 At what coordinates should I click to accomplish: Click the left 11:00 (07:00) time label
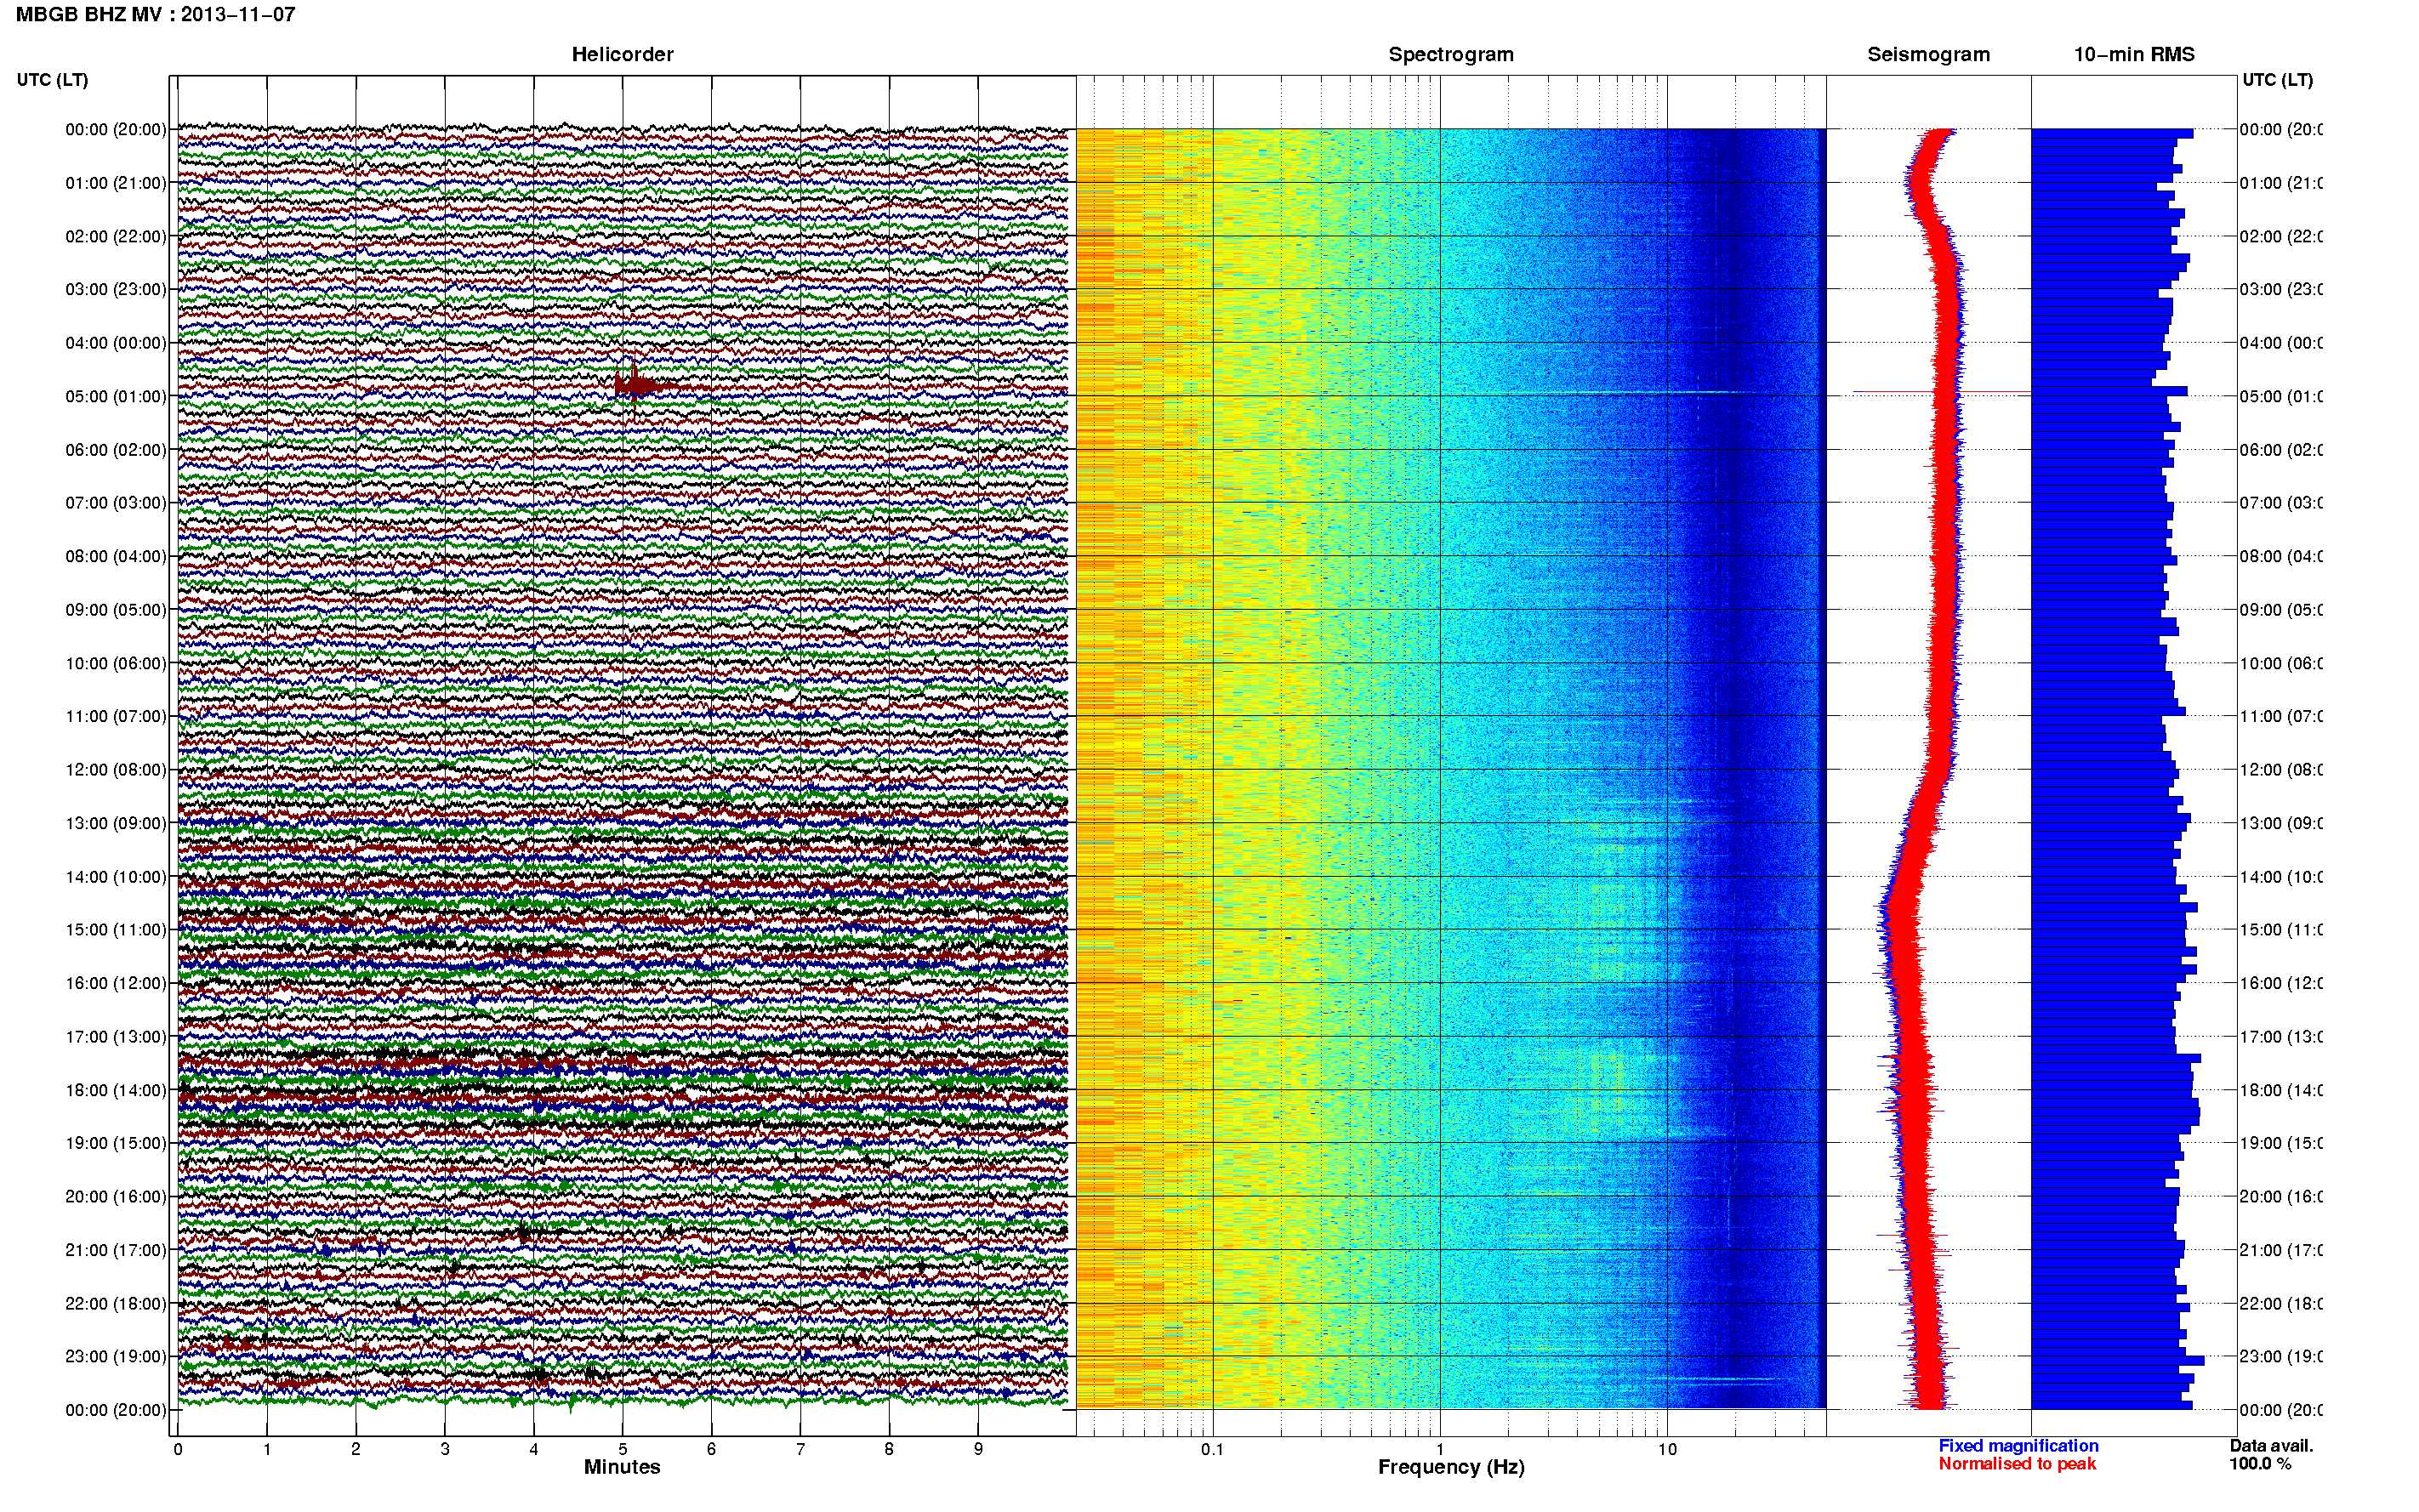(x=116, y=717)
